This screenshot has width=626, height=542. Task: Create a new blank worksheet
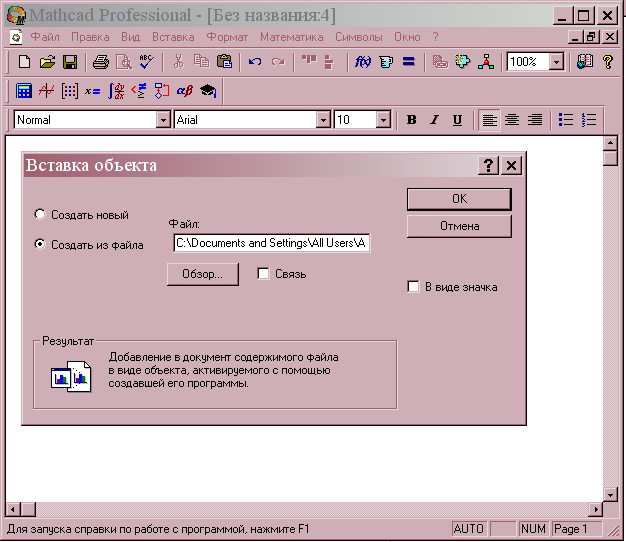pos(24,62)
